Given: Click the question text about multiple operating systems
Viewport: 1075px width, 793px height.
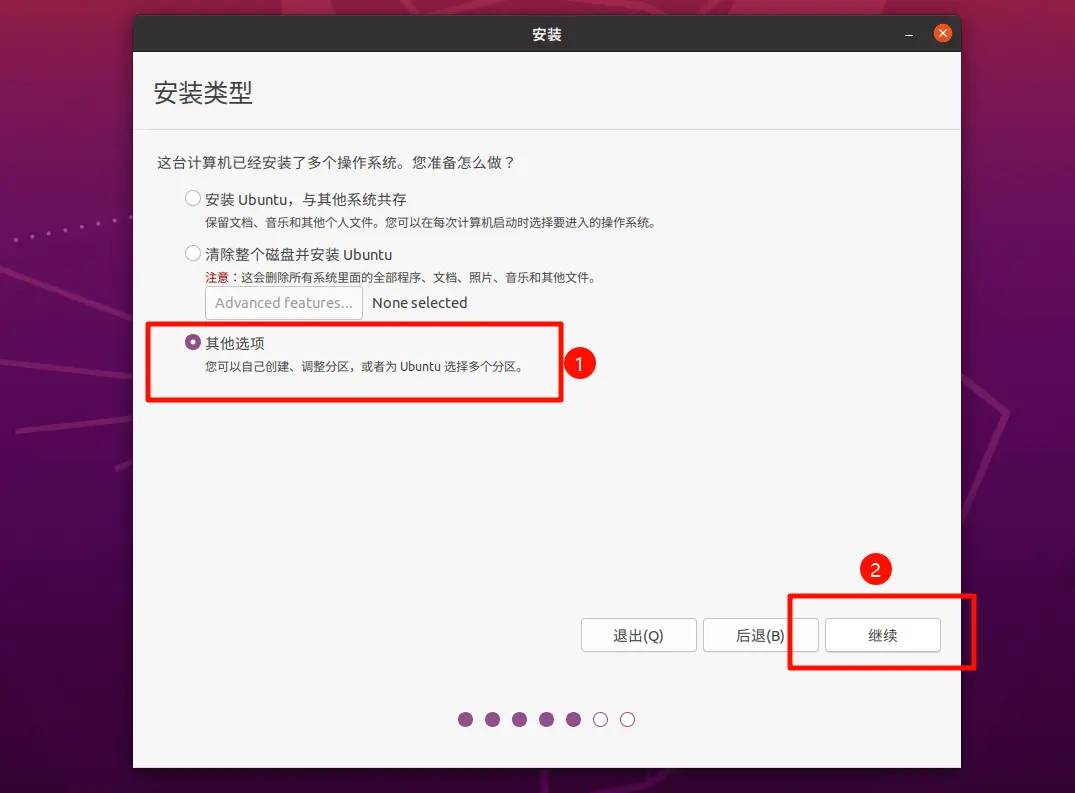Looking at the screenshot, I should pyautogui.click(x=335, y=163).
